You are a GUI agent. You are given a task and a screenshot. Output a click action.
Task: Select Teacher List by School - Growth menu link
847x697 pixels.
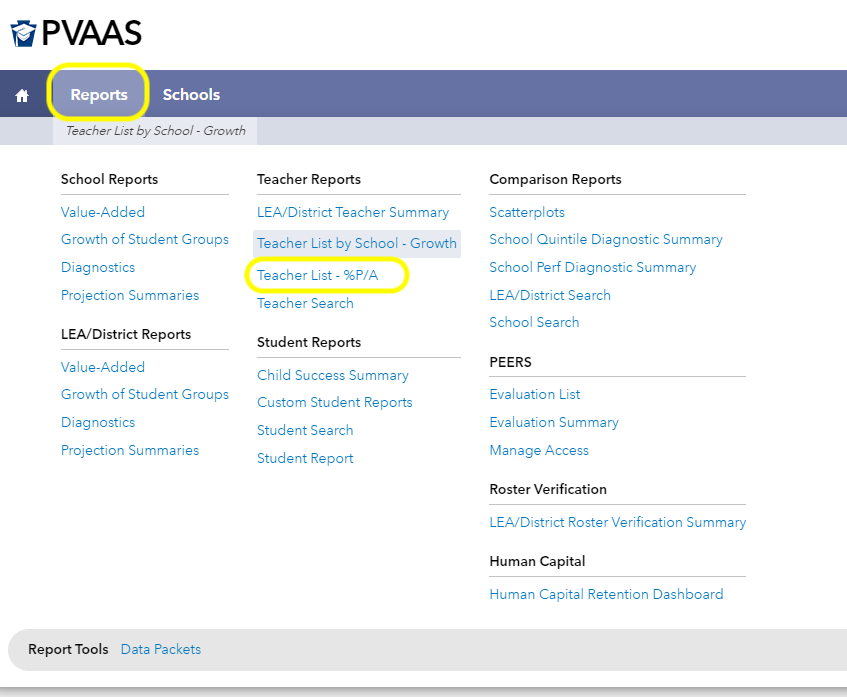(x=357, y=244)
